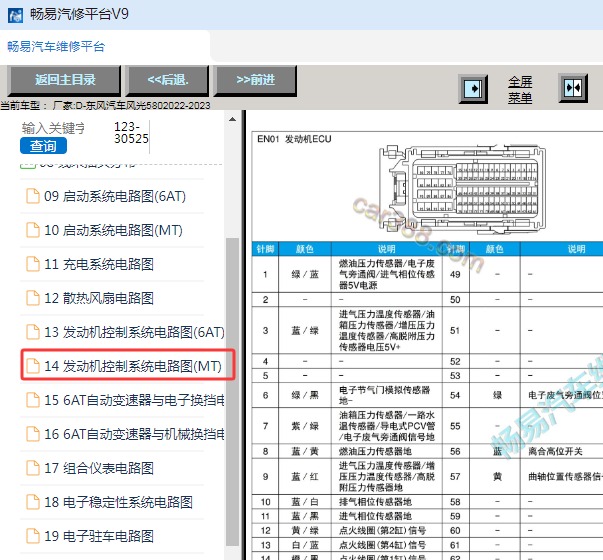
Task: Click first 颜色 column header
Action: pyautogui.click(x=305, y=249)
